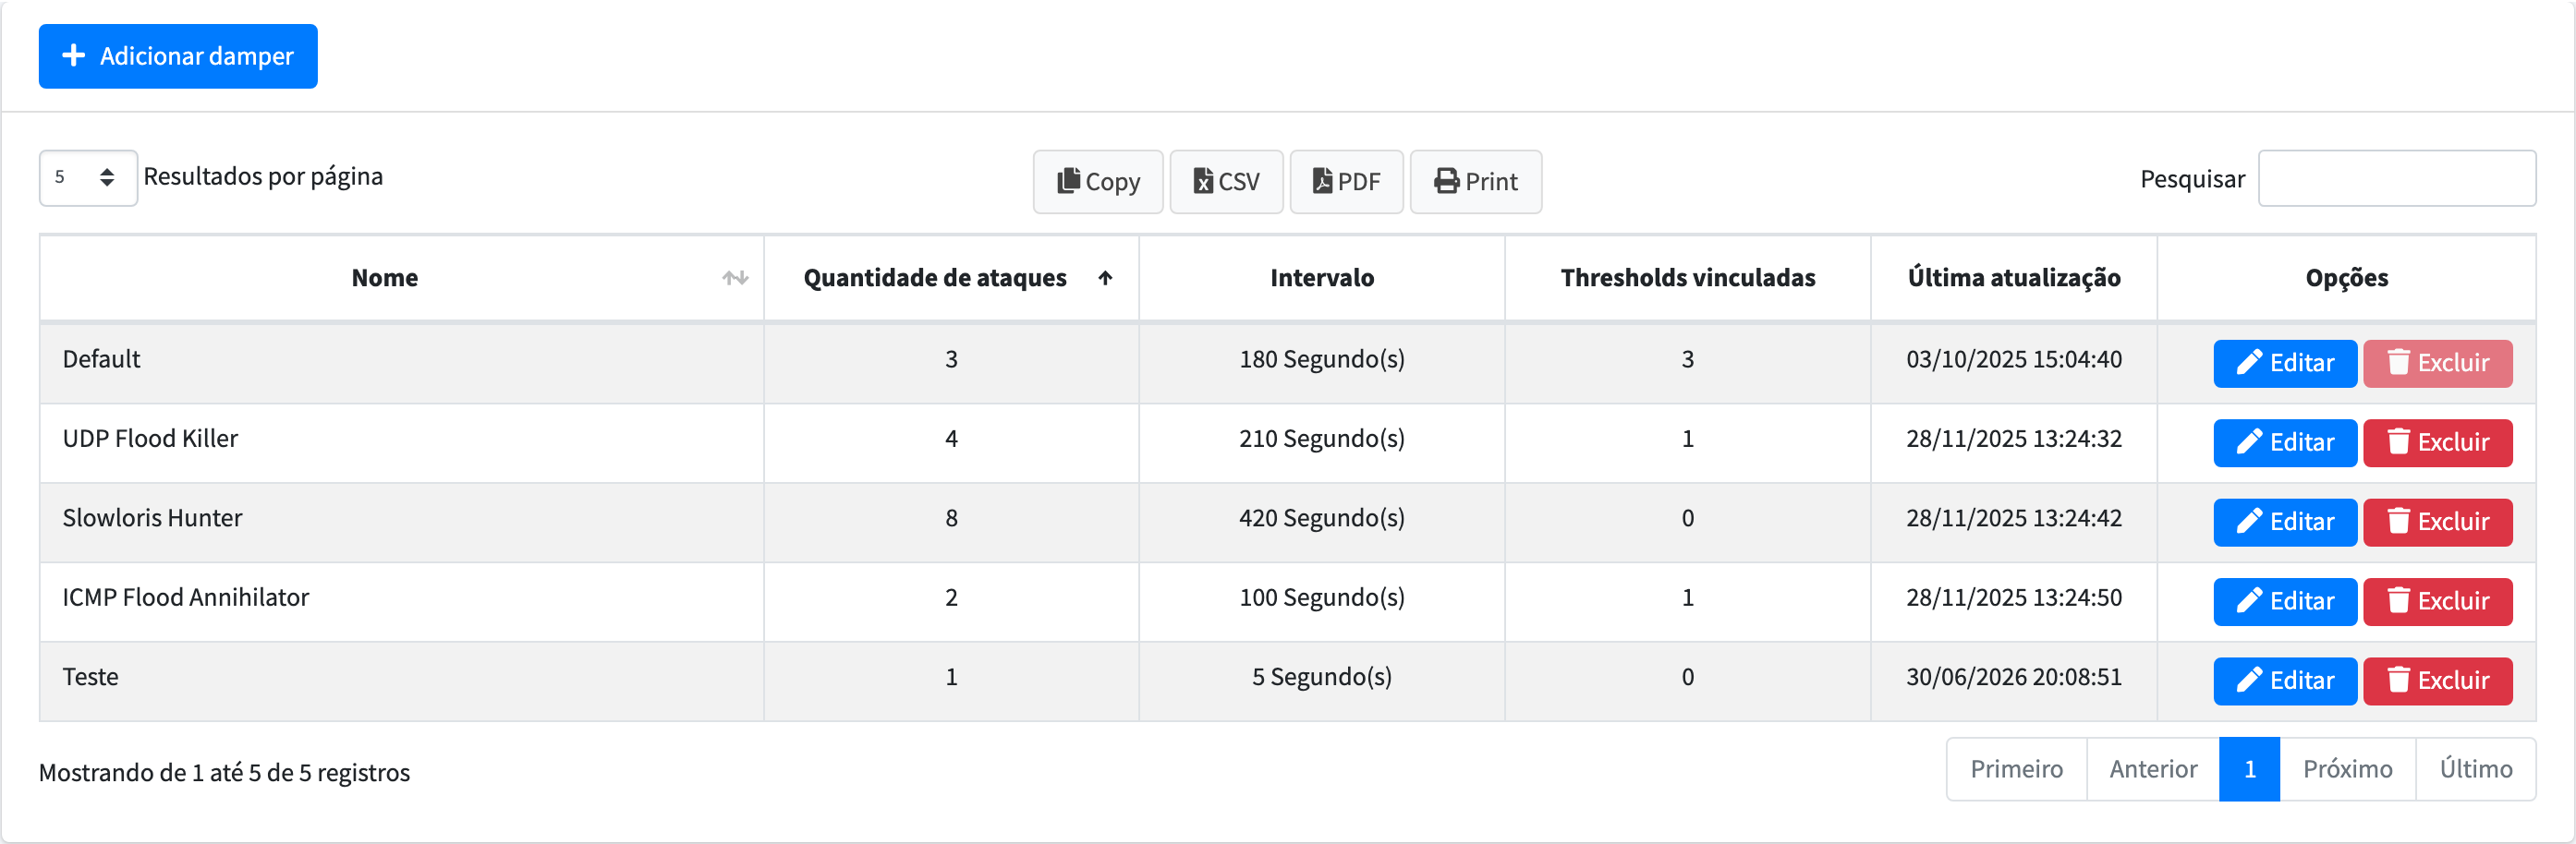This screenshot has width=2576, height=844.
Task: Export the table via PDF icon
Action: (1322, 181)
